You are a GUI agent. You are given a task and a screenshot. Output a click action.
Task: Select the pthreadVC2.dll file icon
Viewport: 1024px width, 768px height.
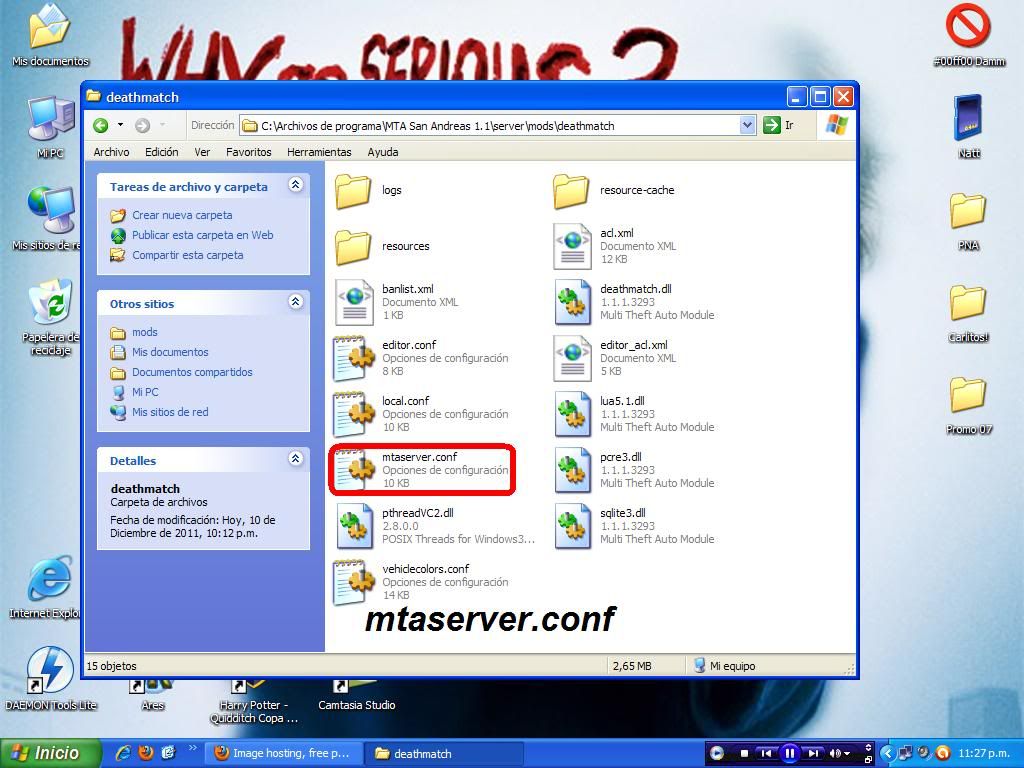[355, 527]
